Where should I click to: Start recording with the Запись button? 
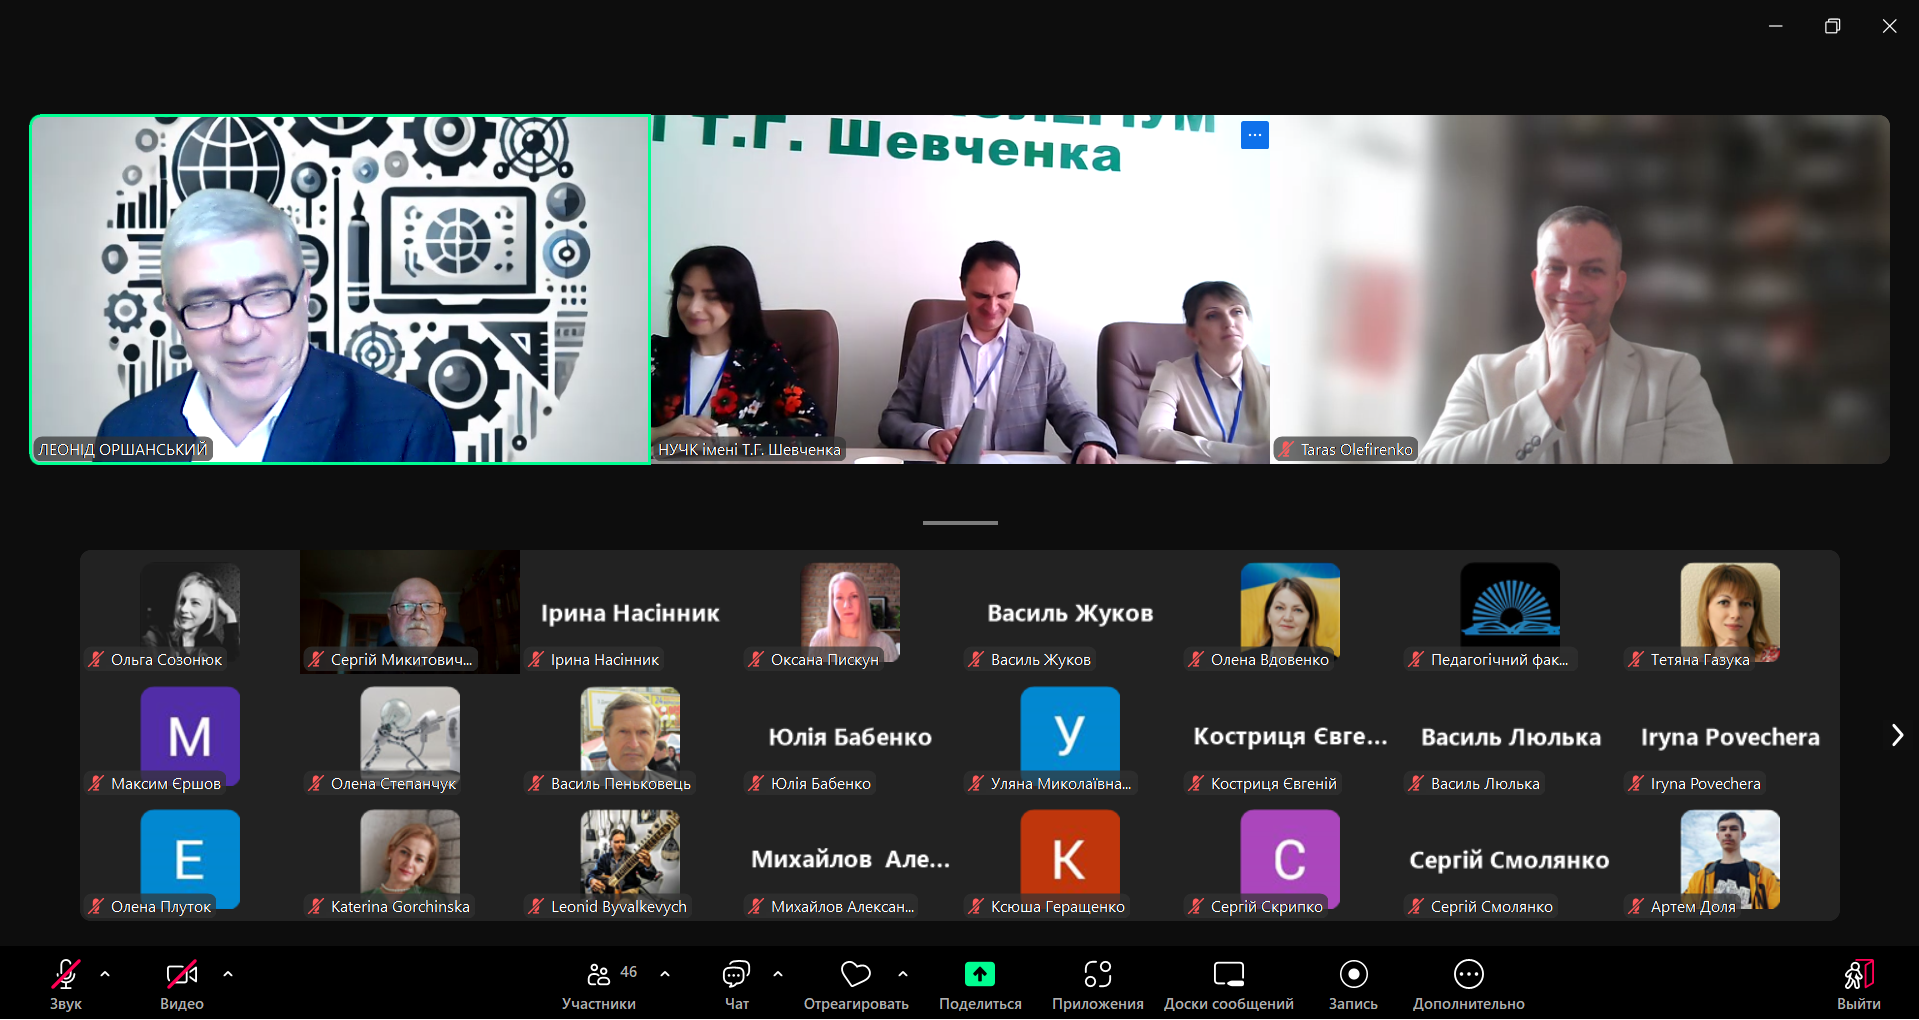pos(1353,975)
